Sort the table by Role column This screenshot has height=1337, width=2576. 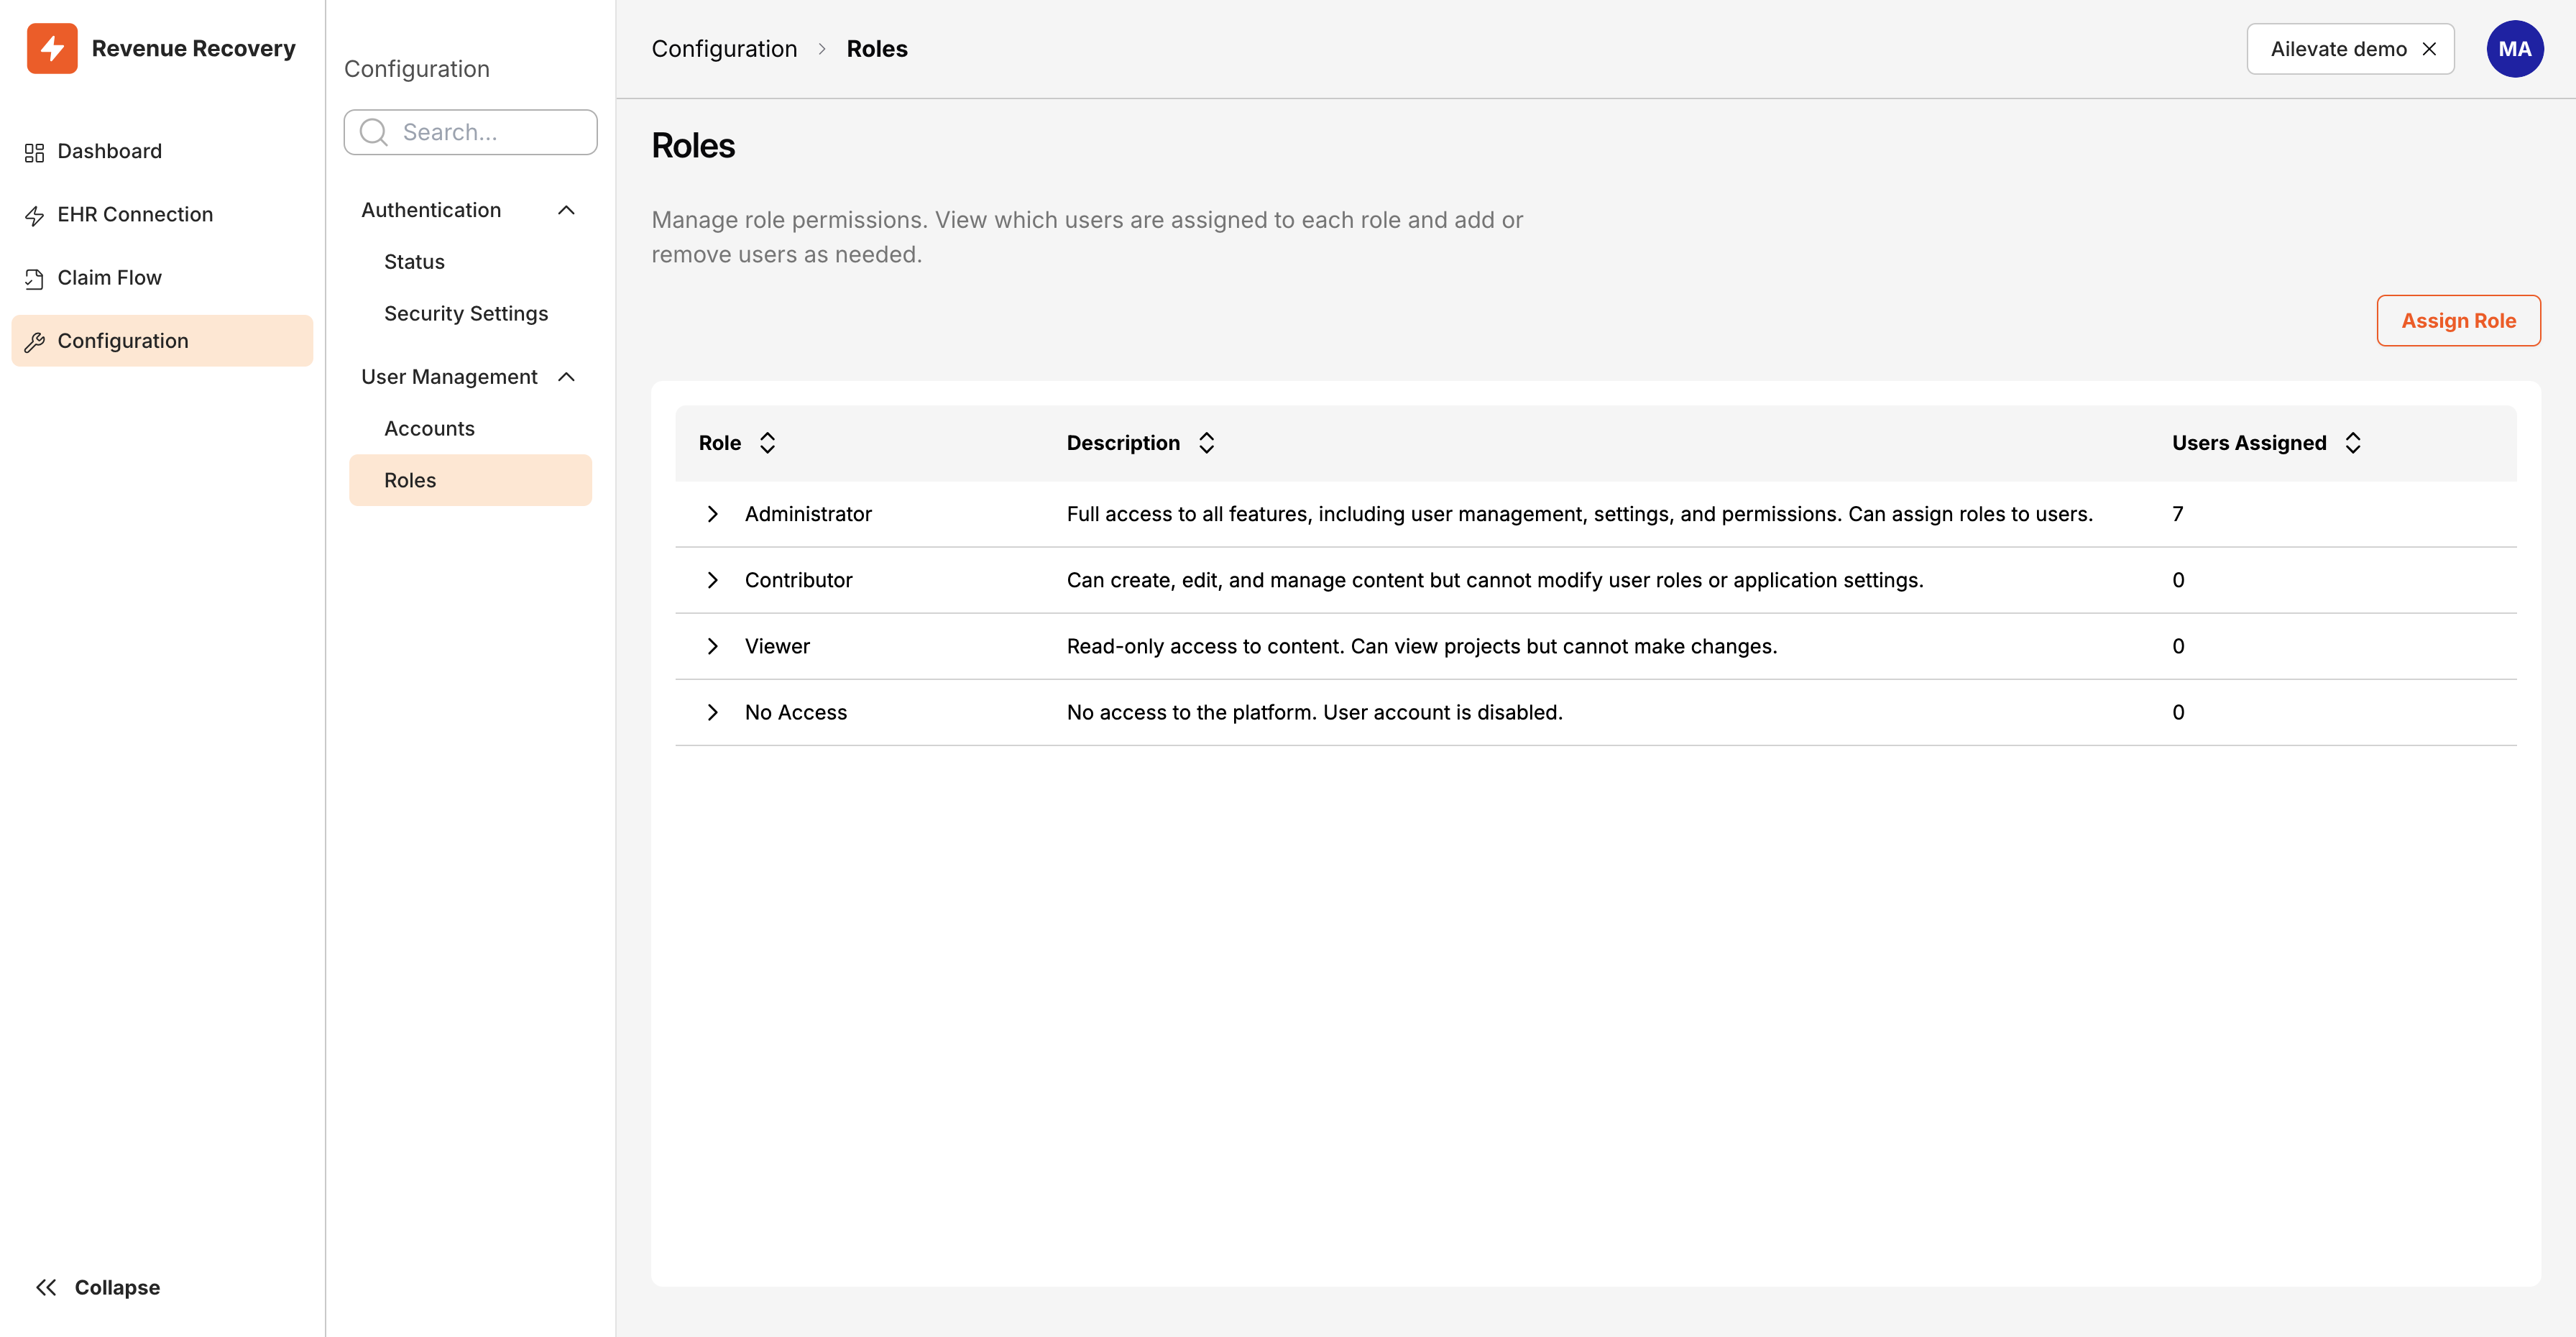coord(767,442)
